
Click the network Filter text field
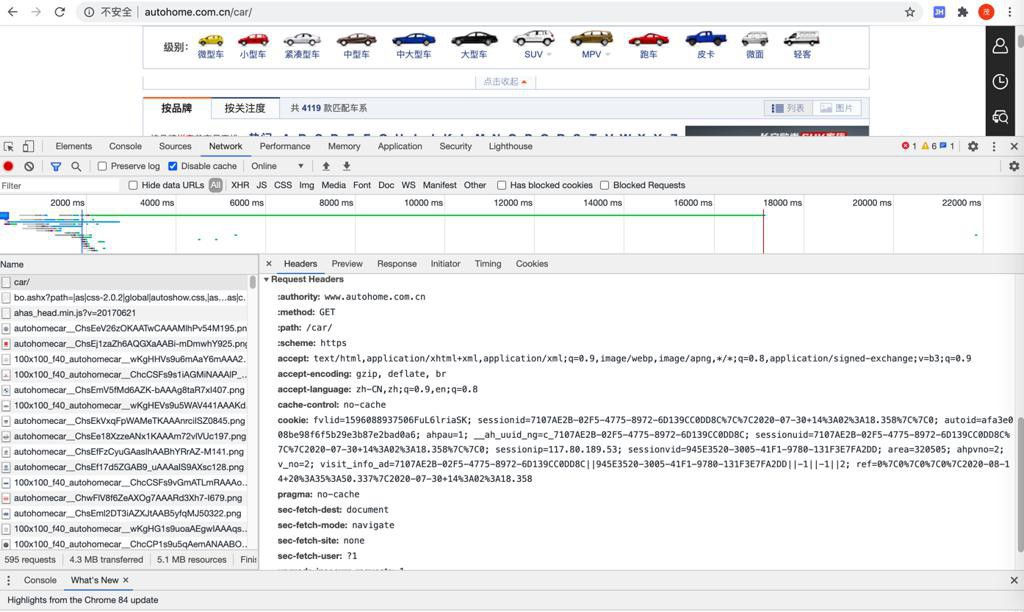(60, 185)
